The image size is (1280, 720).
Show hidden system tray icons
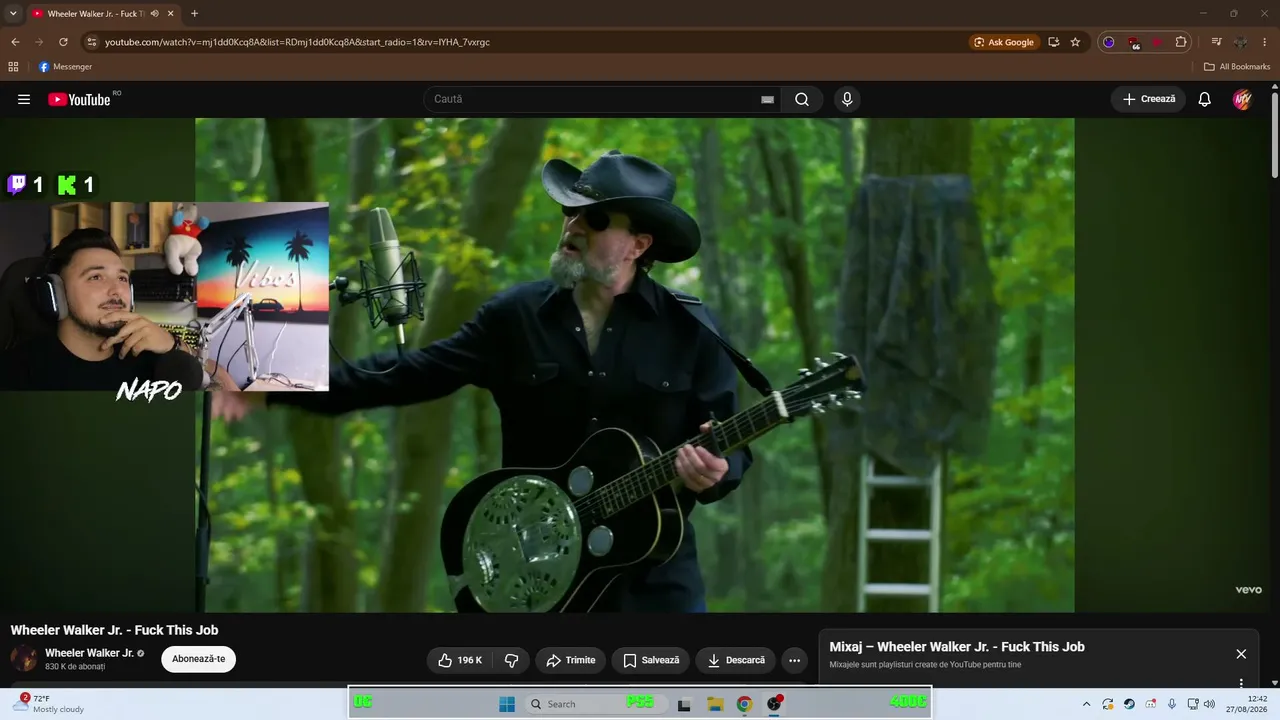click(1087, 704)
